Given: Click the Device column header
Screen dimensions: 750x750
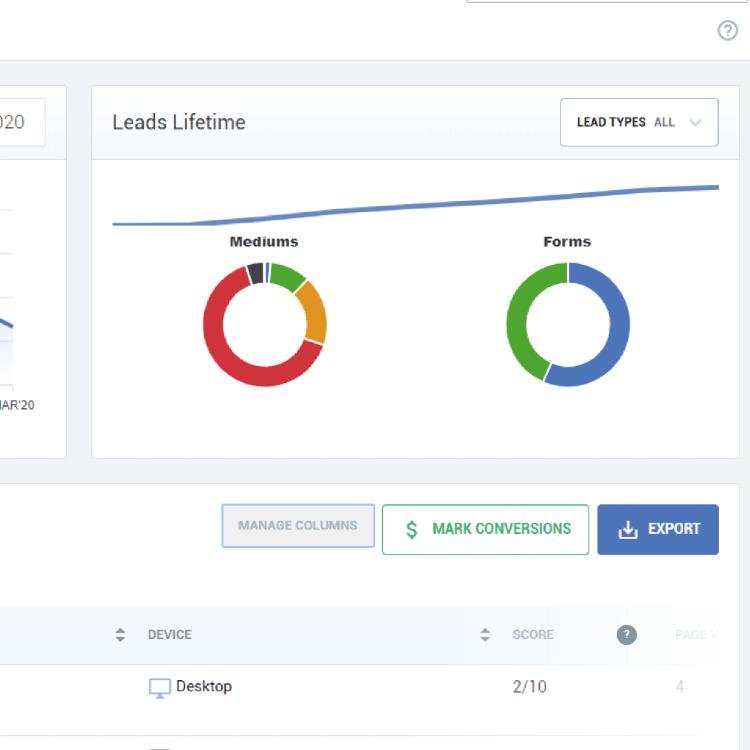Looking at the screenshot, I should click(170, 635).
